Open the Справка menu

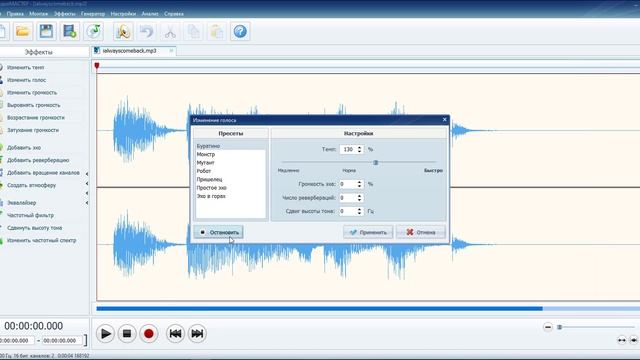pos(173,14)
